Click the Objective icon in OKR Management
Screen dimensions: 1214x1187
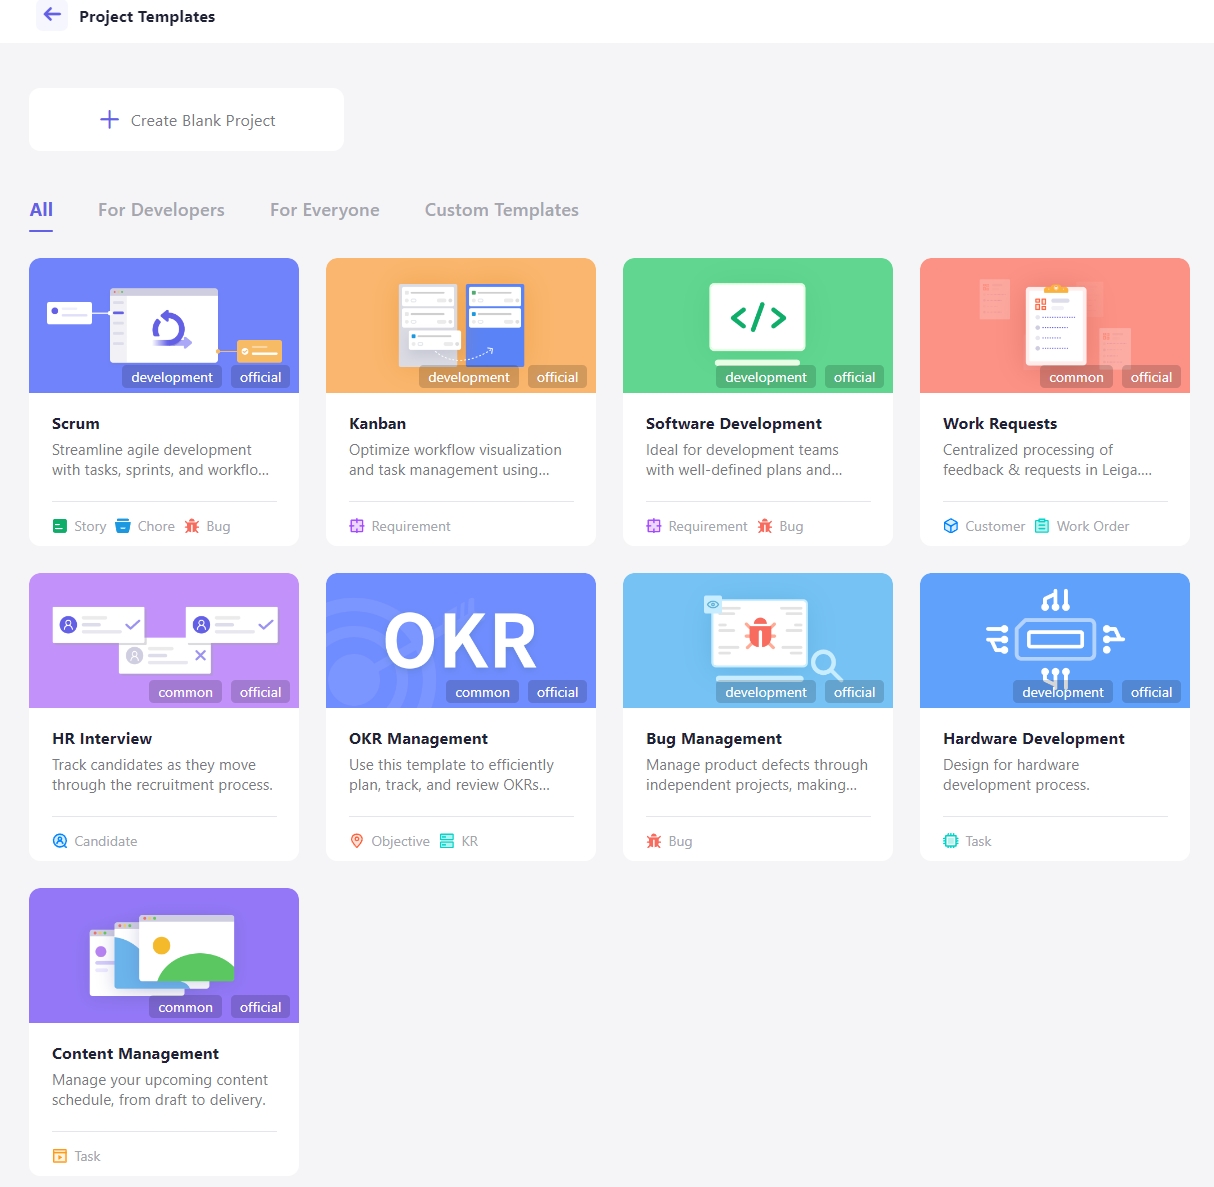point(357,841)
